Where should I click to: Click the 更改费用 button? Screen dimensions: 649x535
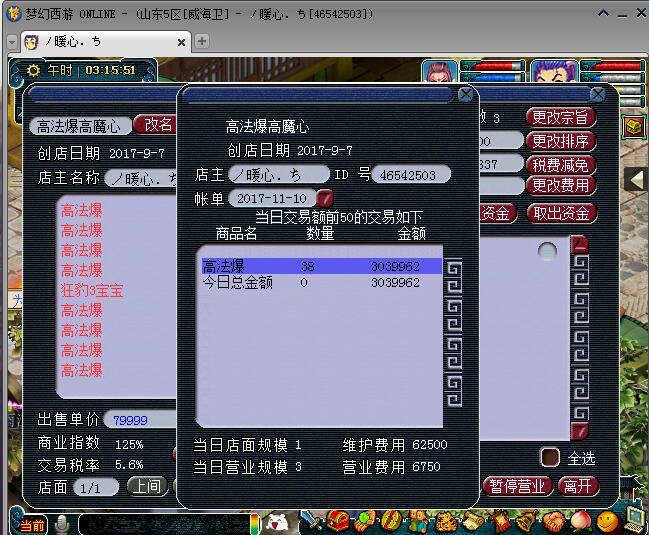[560, 185]
